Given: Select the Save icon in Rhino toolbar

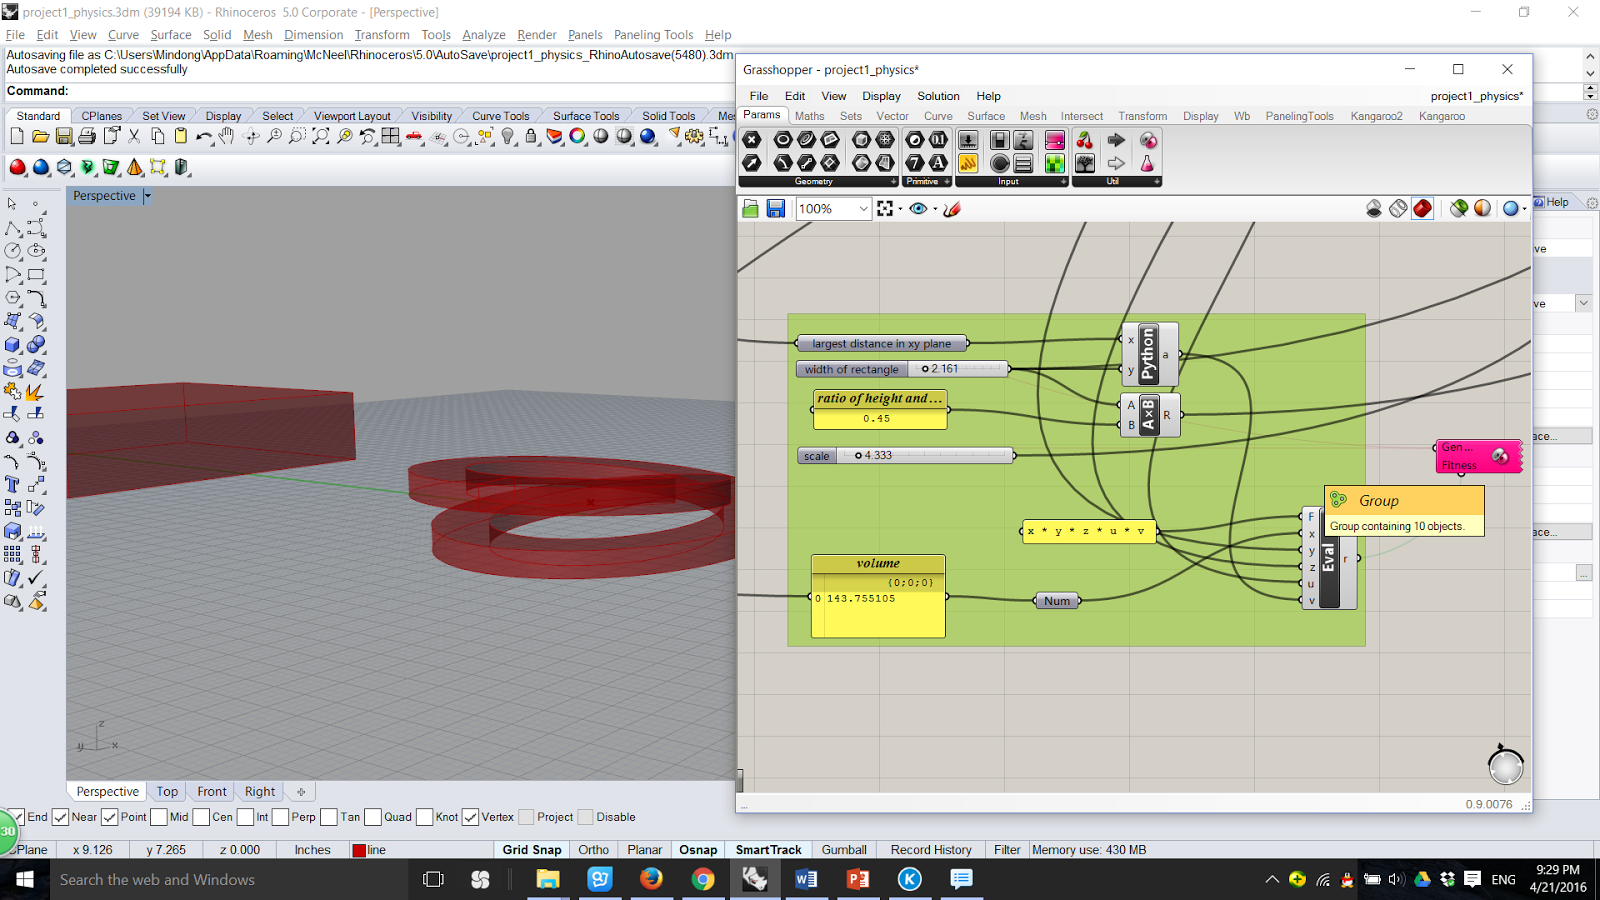Looking at the screenshot, I should click(63, 139).
